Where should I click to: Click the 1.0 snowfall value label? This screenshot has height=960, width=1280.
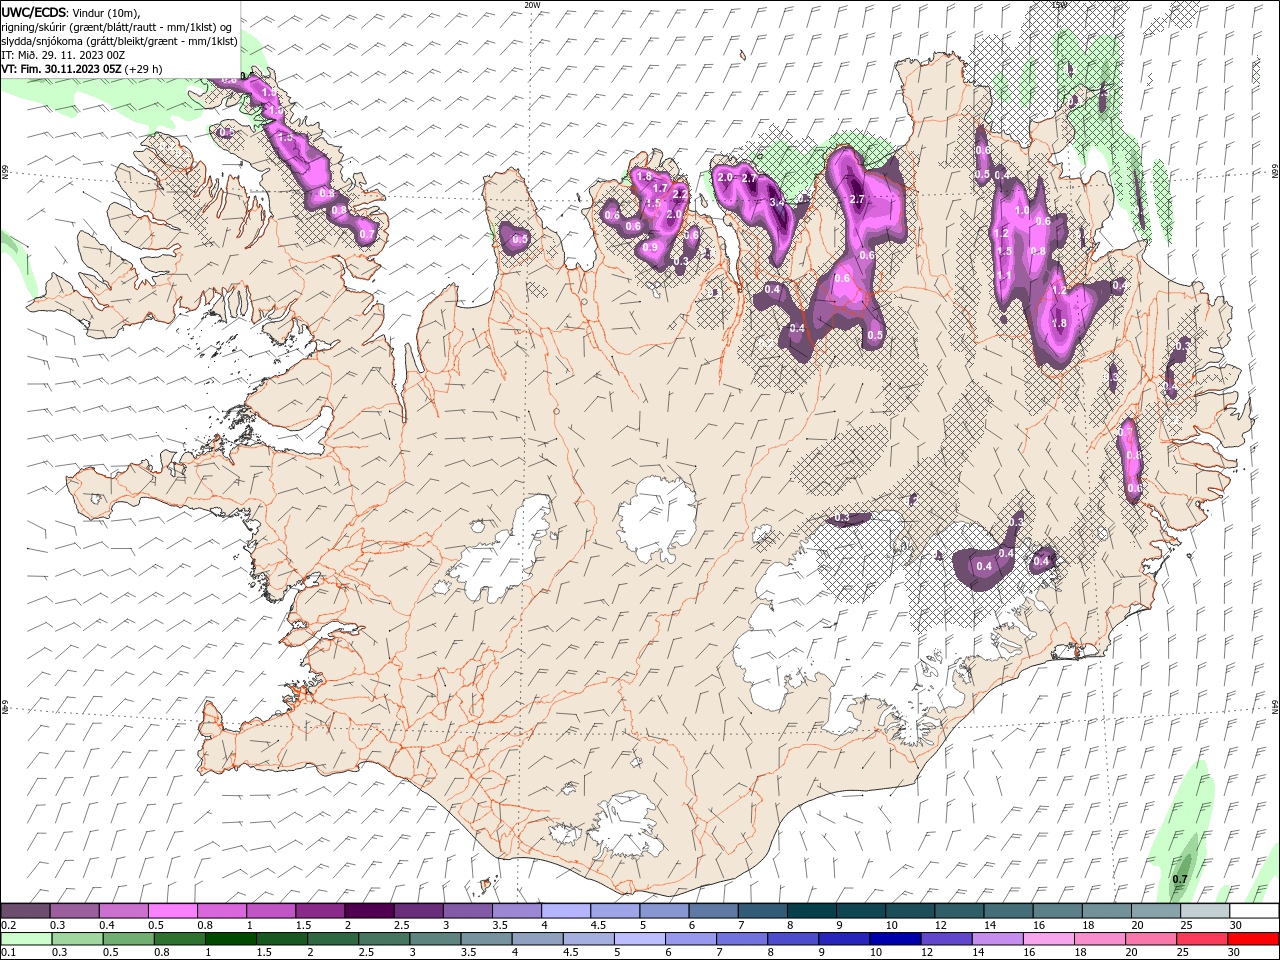coord(1022,211)
